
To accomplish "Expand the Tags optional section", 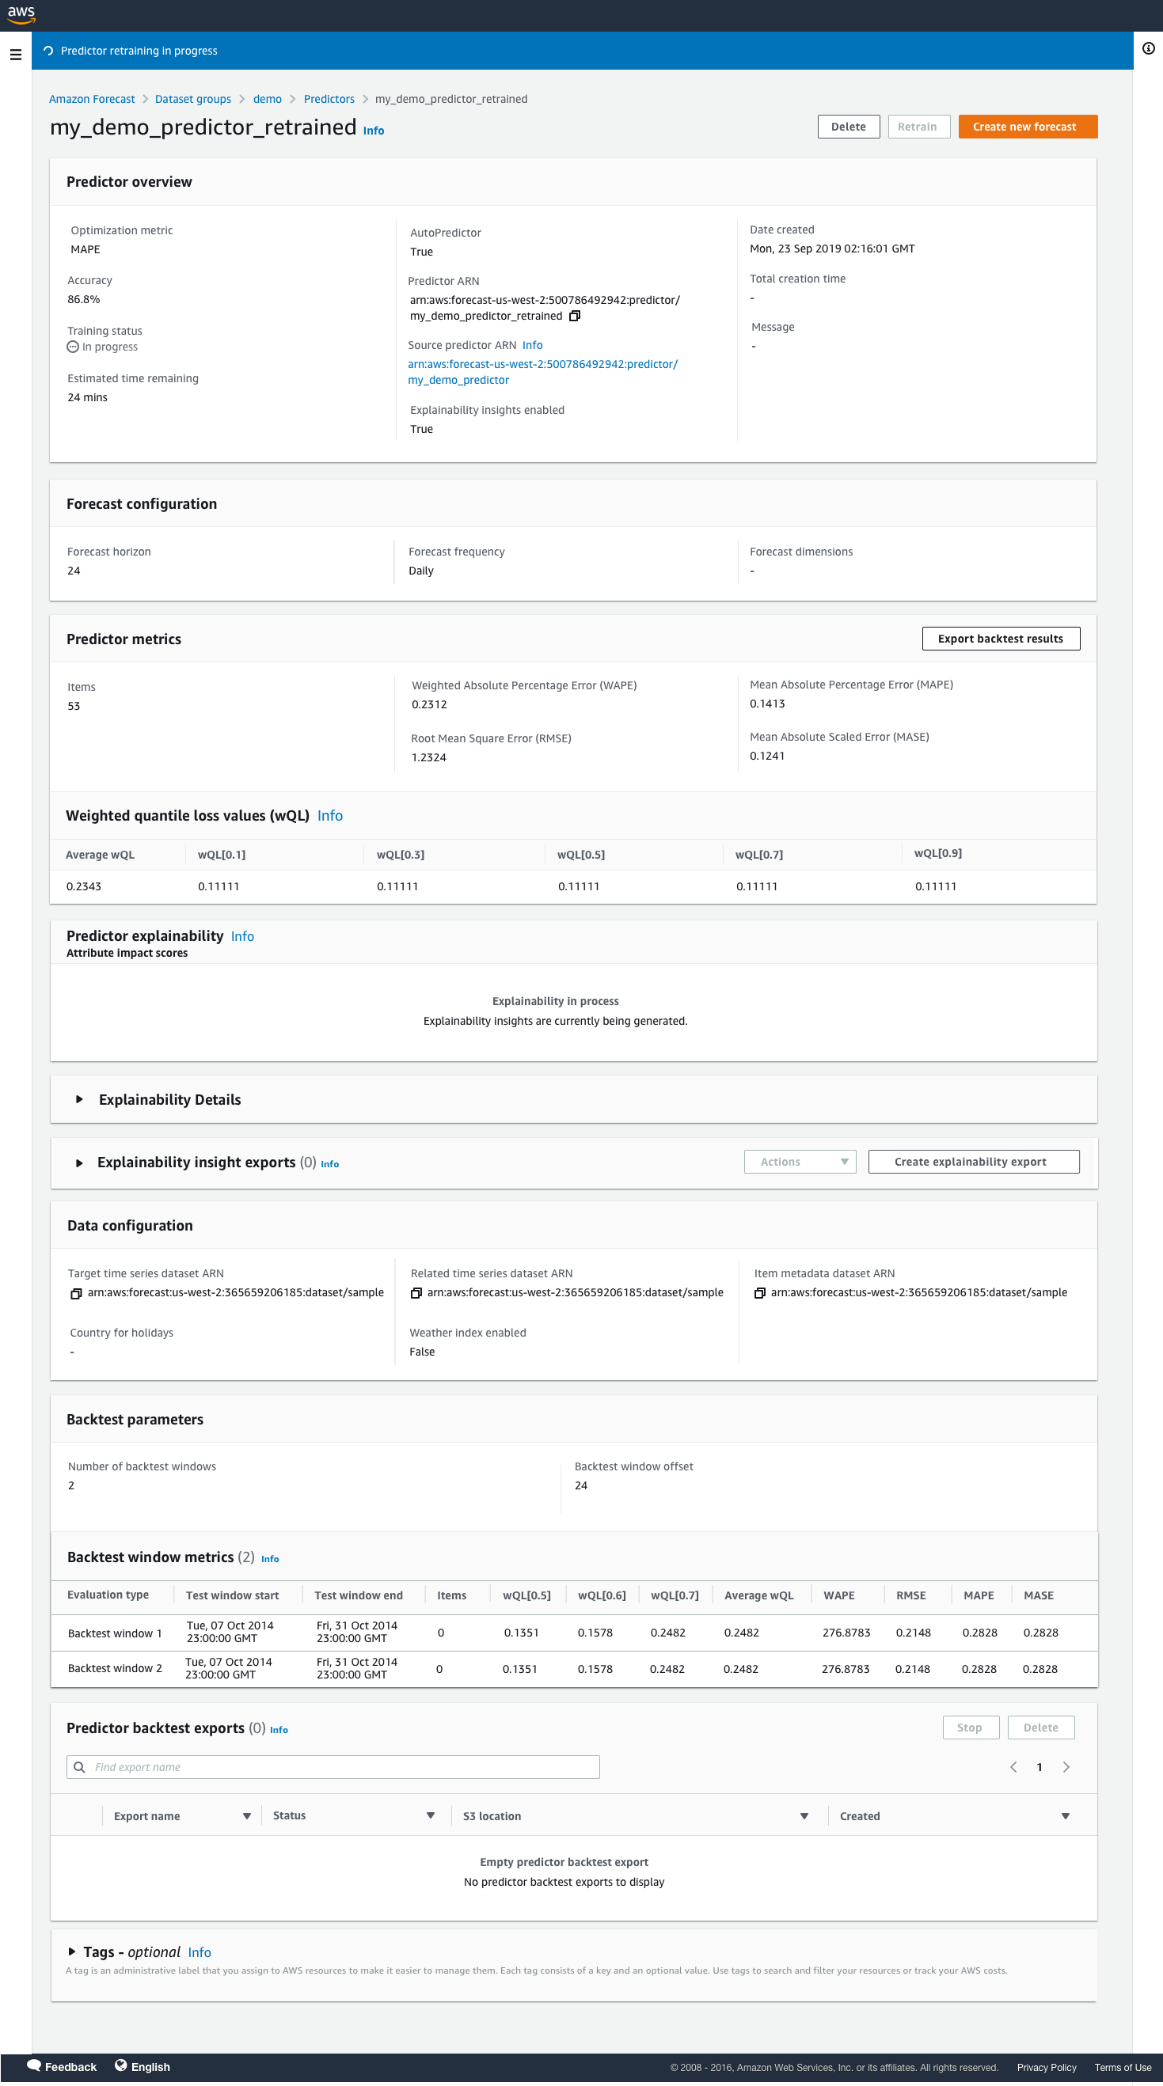I will point(72,1951).
